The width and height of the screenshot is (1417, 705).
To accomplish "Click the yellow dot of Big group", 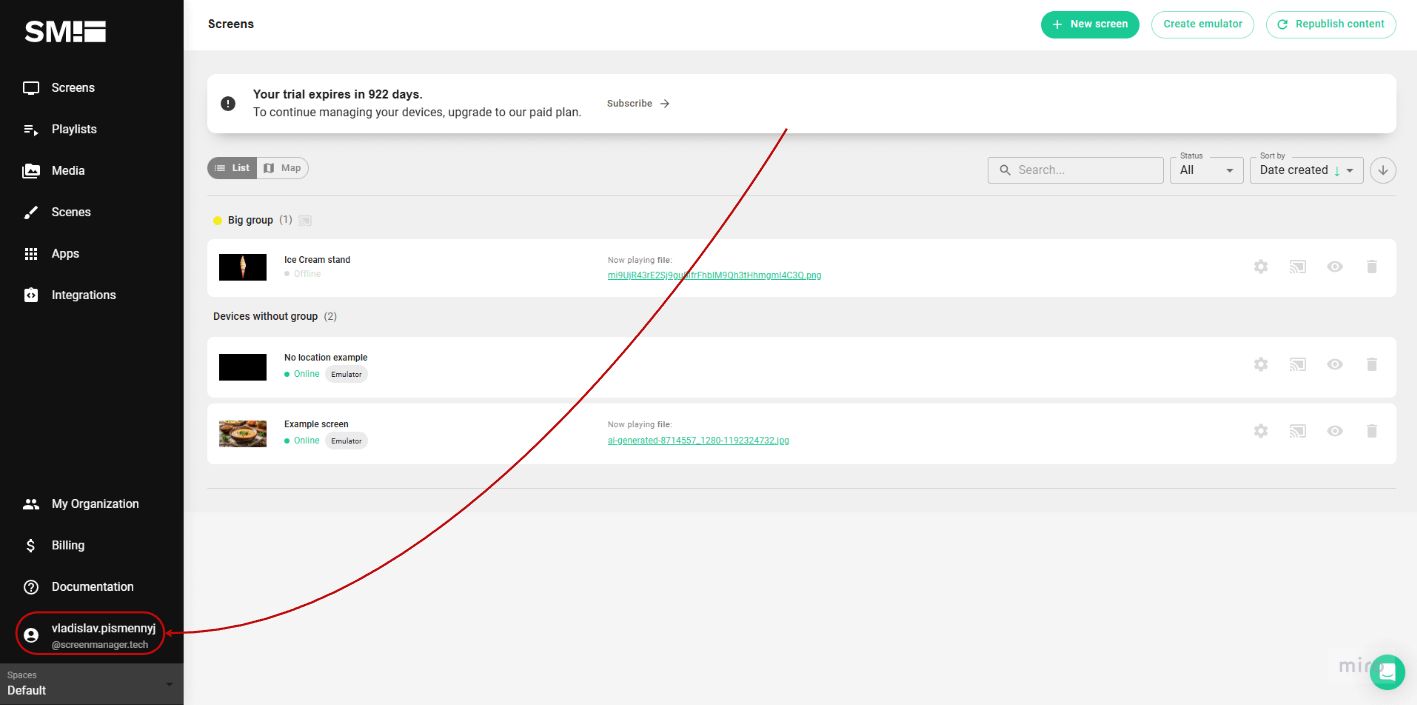I will [x=217, y=220].
